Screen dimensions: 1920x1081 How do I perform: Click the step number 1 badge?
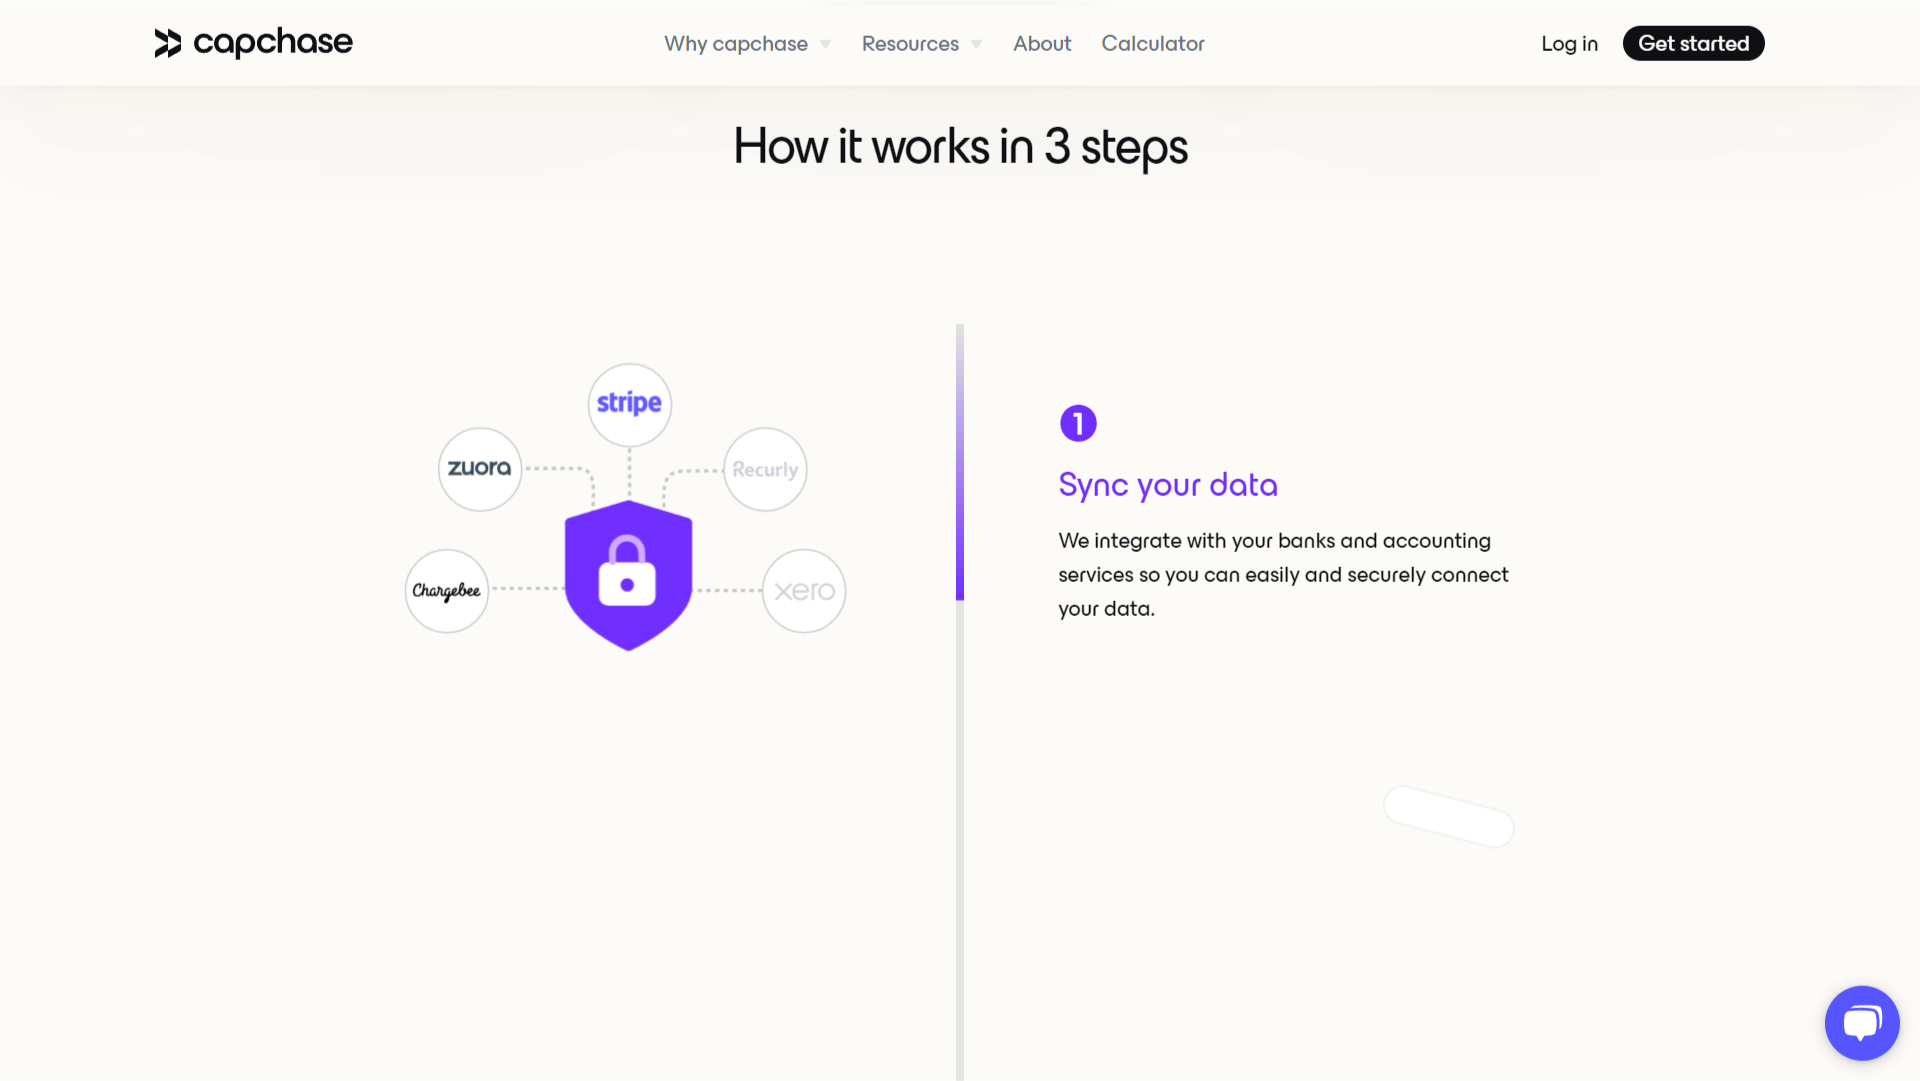click(x=1078, y=423)
